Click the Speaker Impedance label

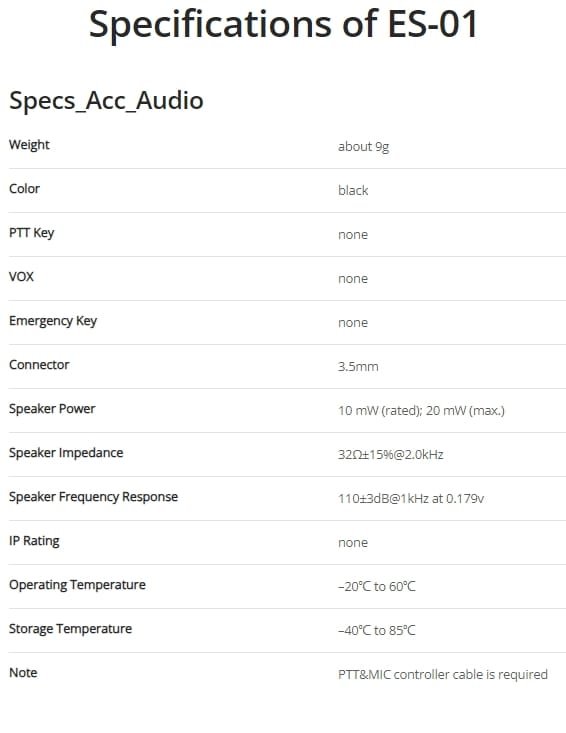click(66, 453)
